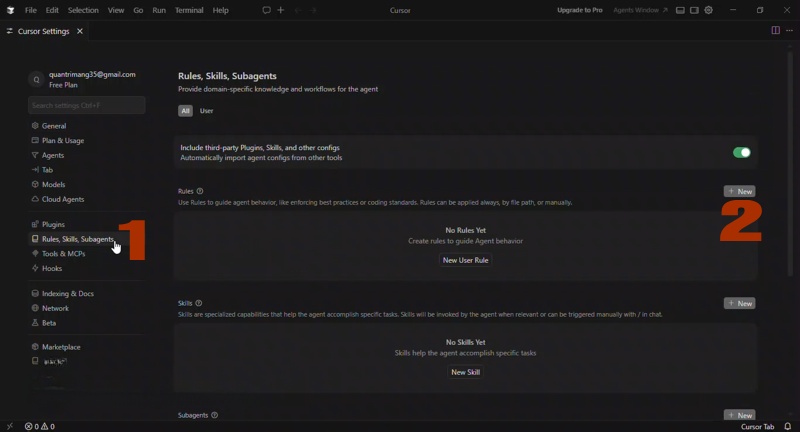Open notifications bell in status bar
The width and height of the screenshot is (800, 432).
(x=788, y=426)
